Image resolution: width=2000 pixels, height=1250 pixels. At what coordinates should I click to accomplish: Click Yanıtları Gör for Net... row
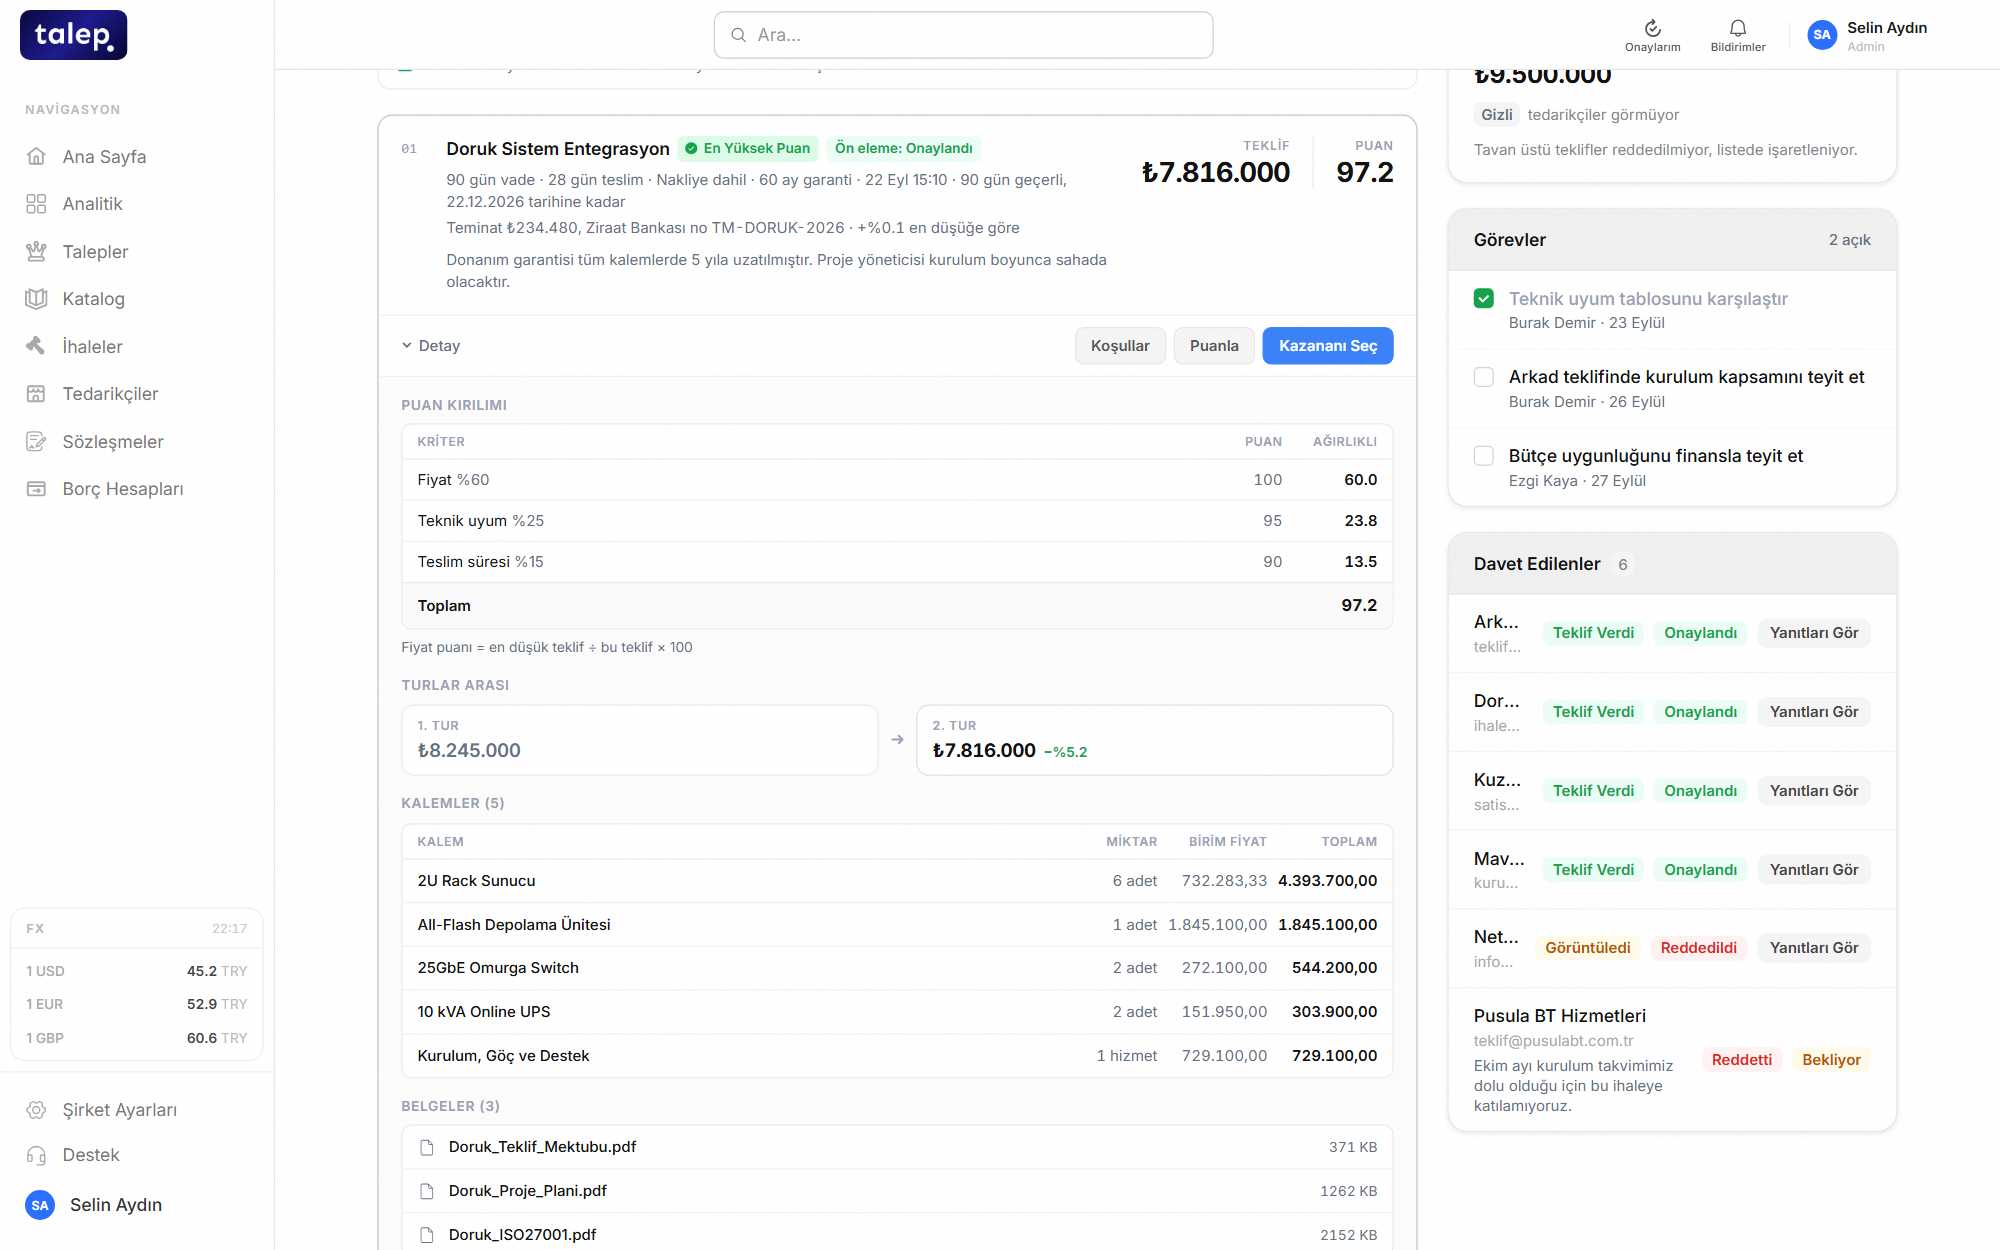click(x=1814, y=948)
